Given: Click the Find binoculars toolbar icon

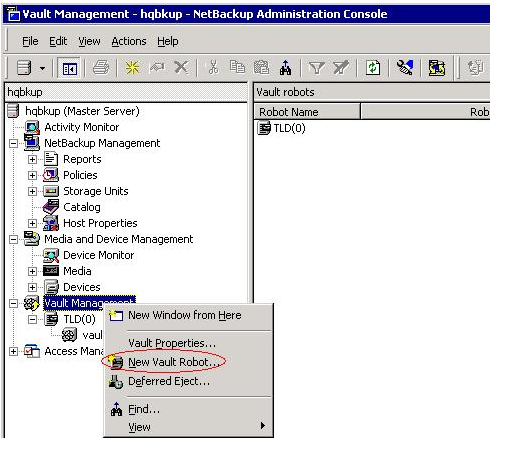Looking at the screenshot, I should coord(285,68).
